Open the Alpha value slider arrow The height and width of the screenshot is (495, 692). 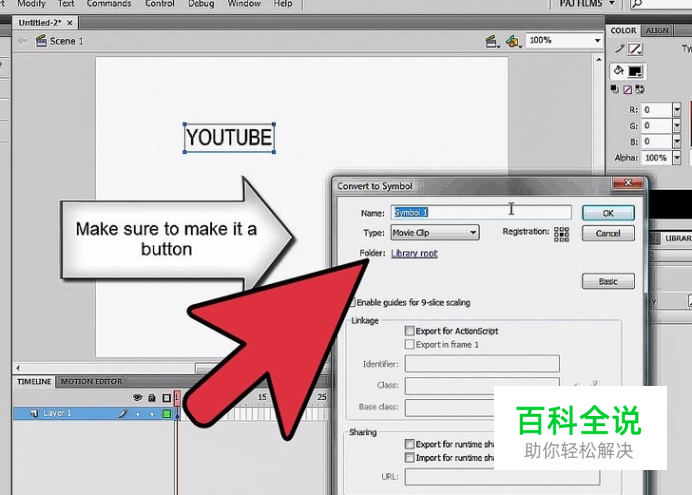click(677, 158)
